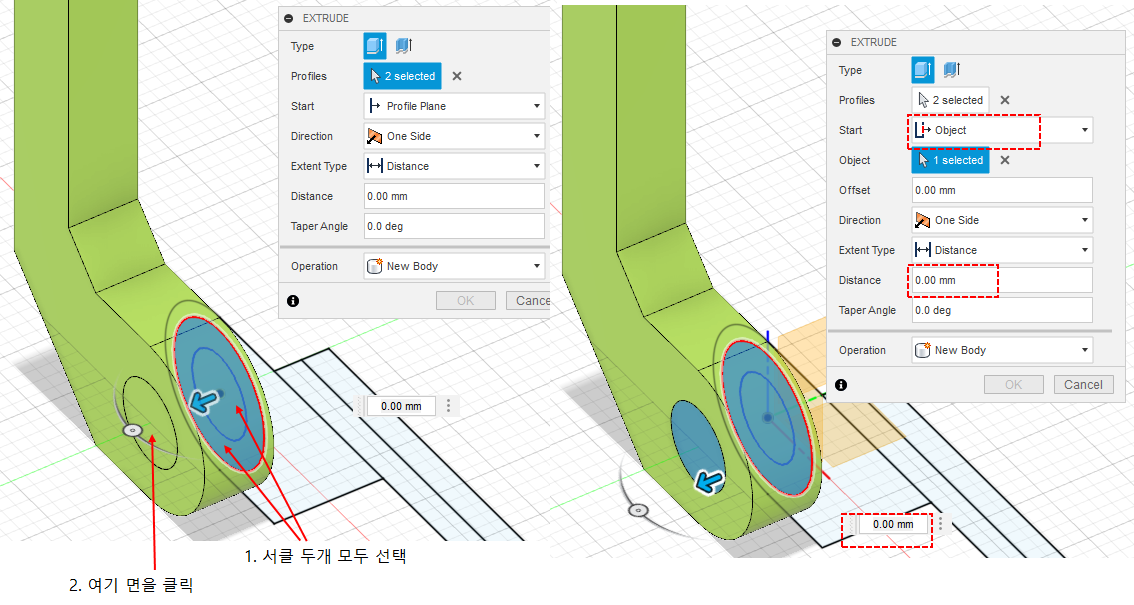Viewport: 1134px width, 605px height.
Task: Open Direction dropdown in Profile Plane dialog
Action: pos(454,136)
